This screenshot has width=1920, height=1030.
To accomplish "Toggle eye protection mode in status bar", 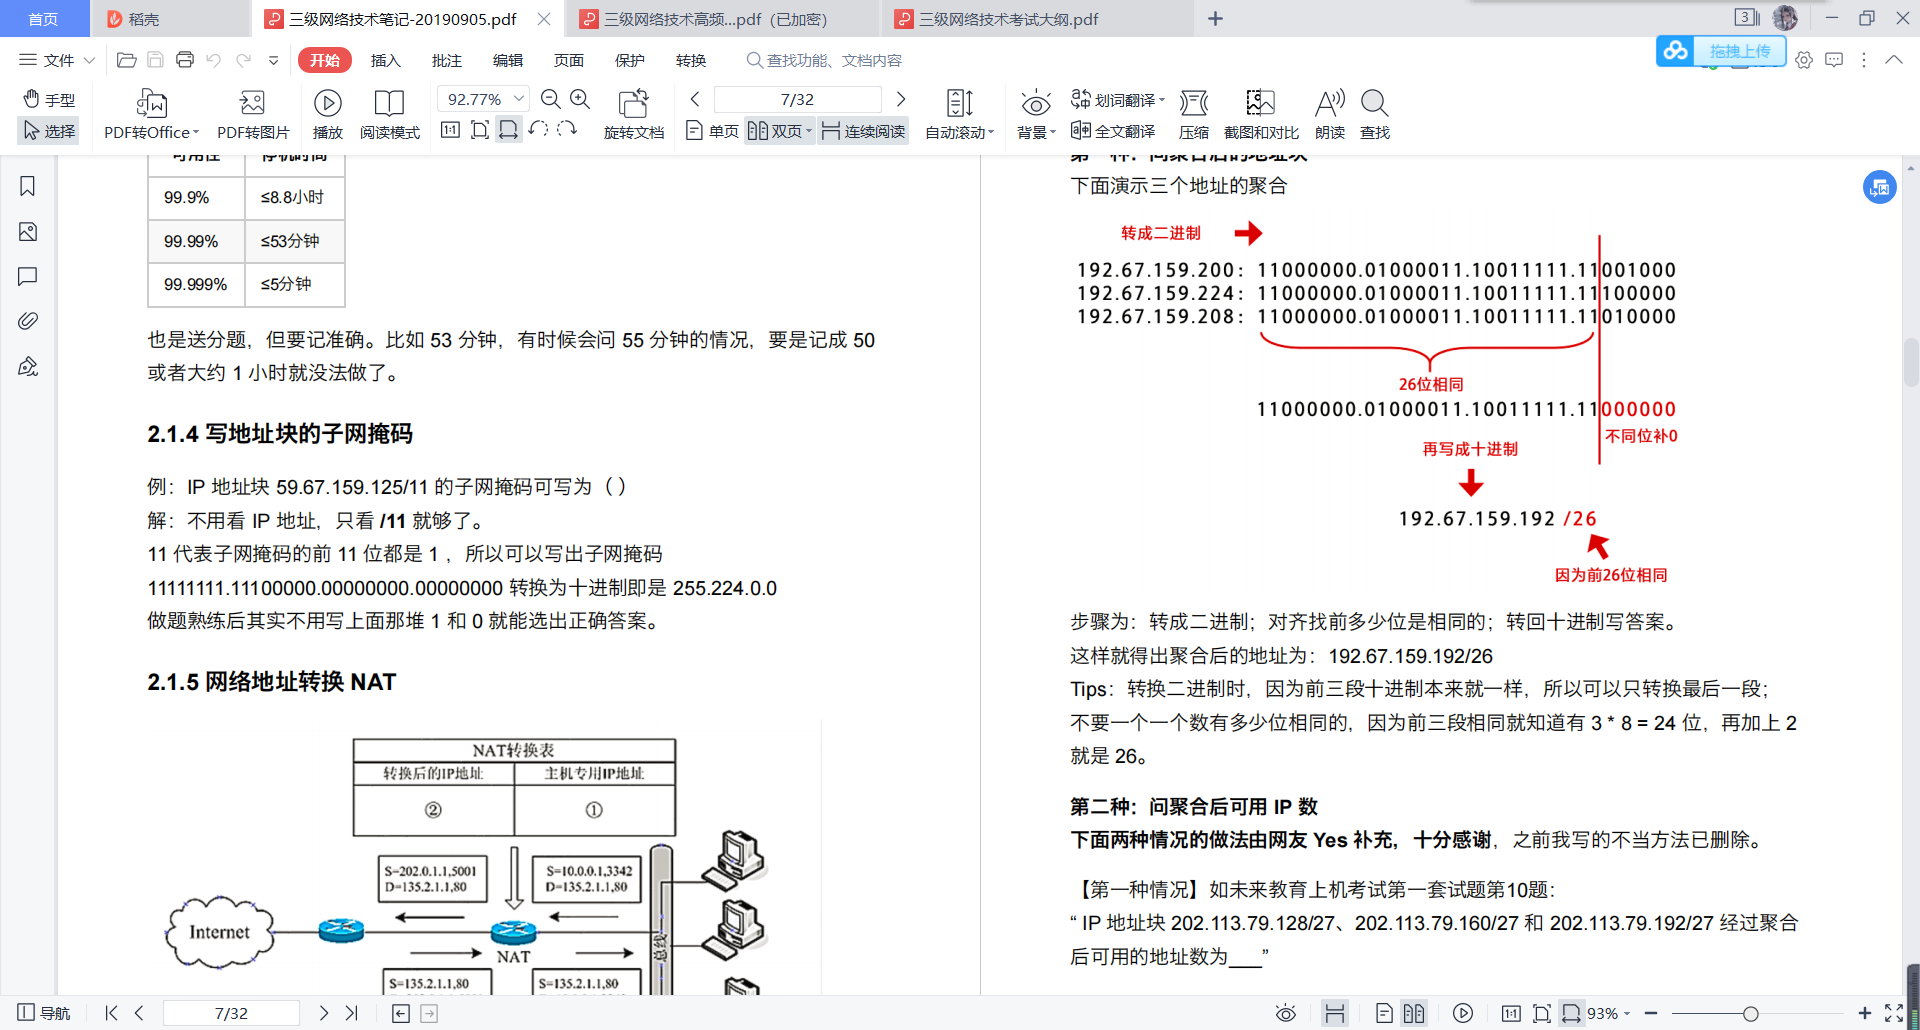I will coord(1286,1013).
